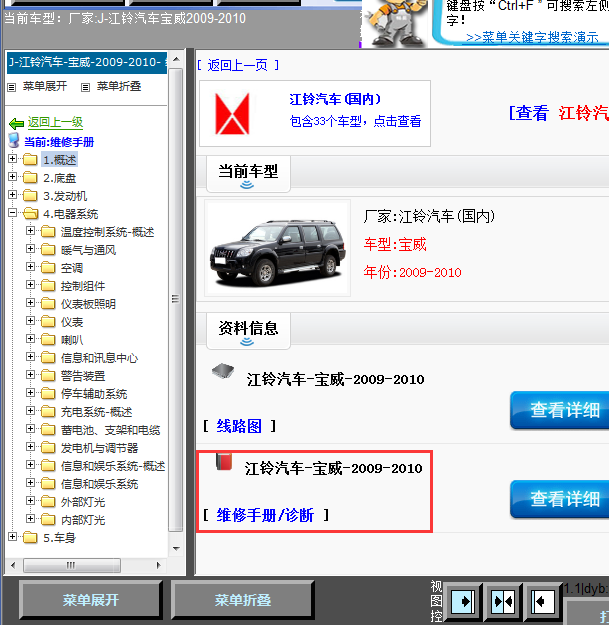Click 返回上一页 link
This screenshot has width=609, height=625.
coord(238,65)
